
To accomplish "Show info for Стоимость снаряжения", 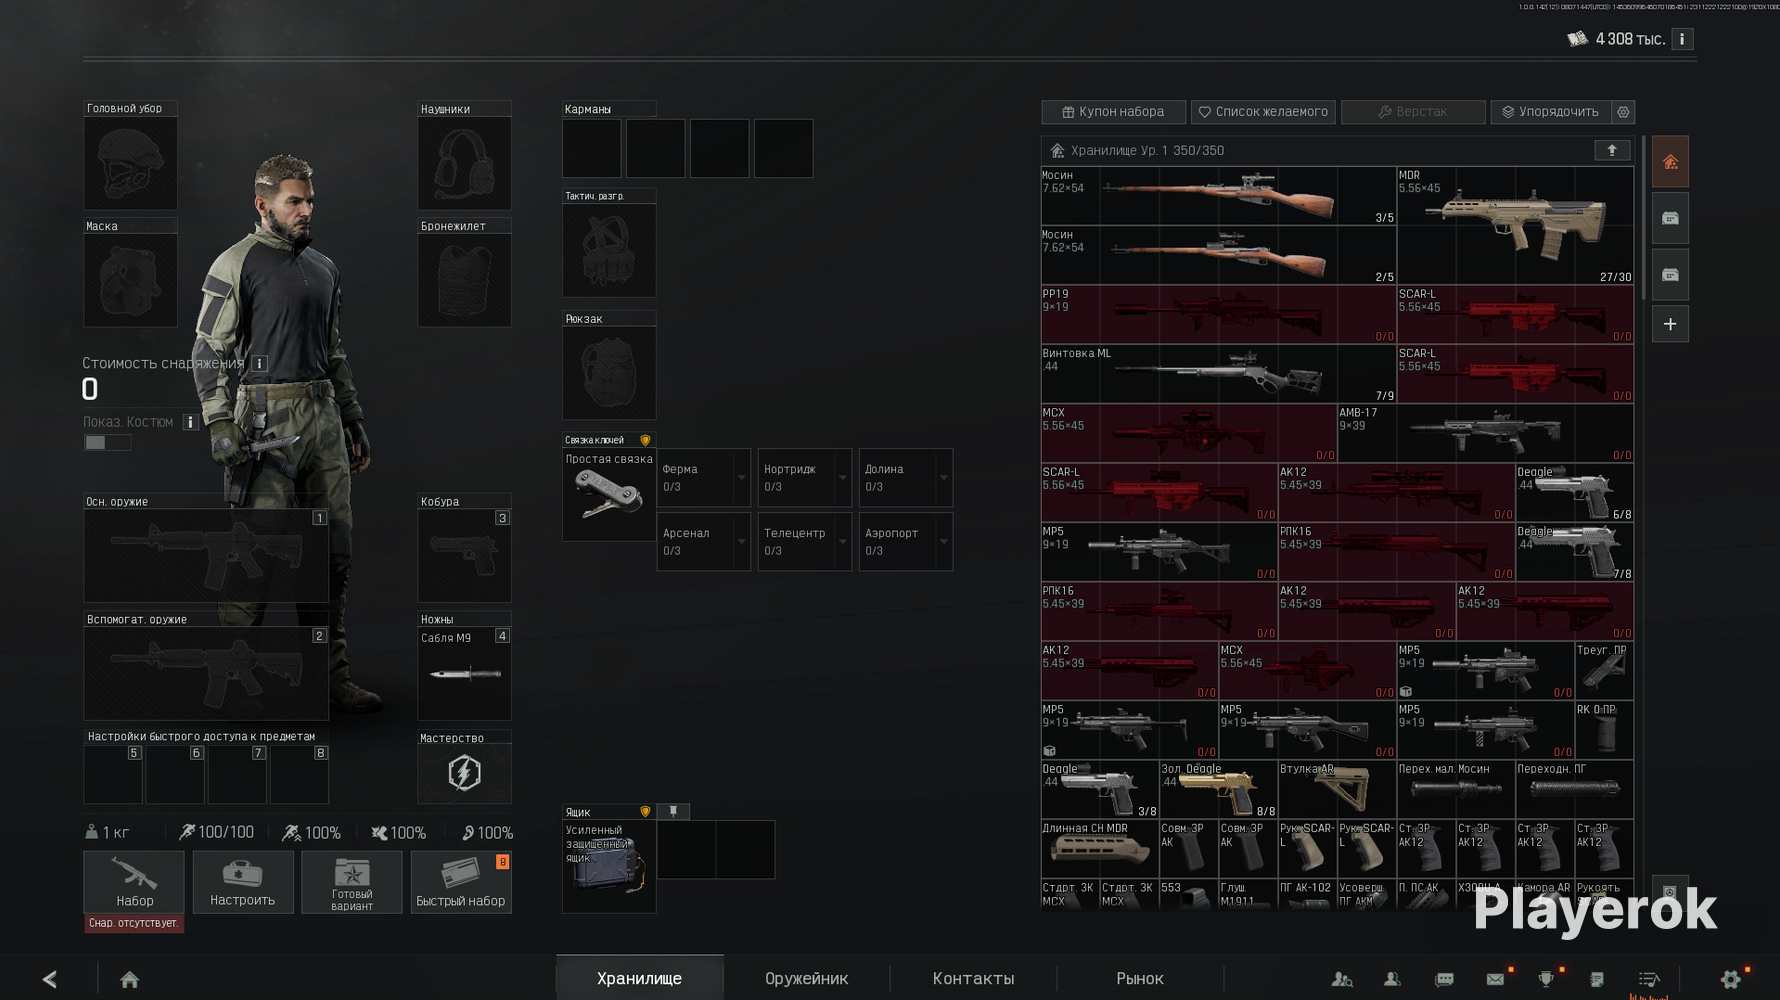I will 259,363.
